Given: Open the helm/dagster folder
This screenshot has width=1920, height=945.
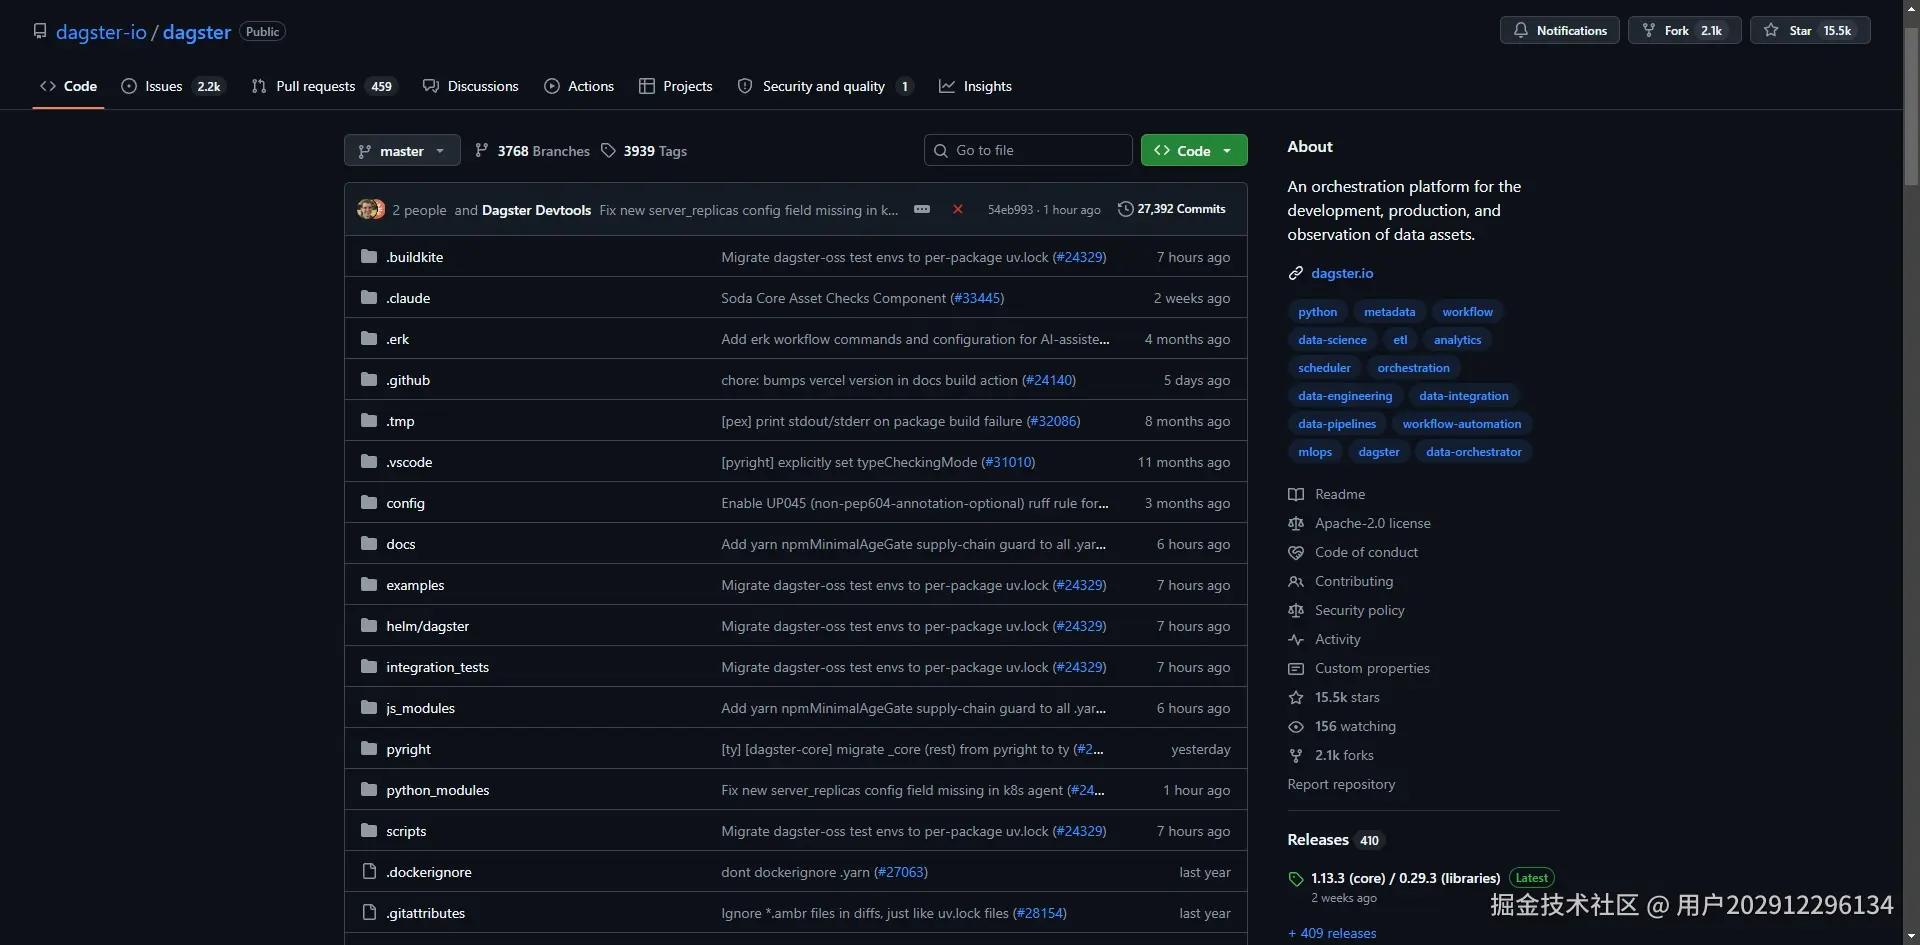Looking at the screenshot, I should (x=427, y=626).
